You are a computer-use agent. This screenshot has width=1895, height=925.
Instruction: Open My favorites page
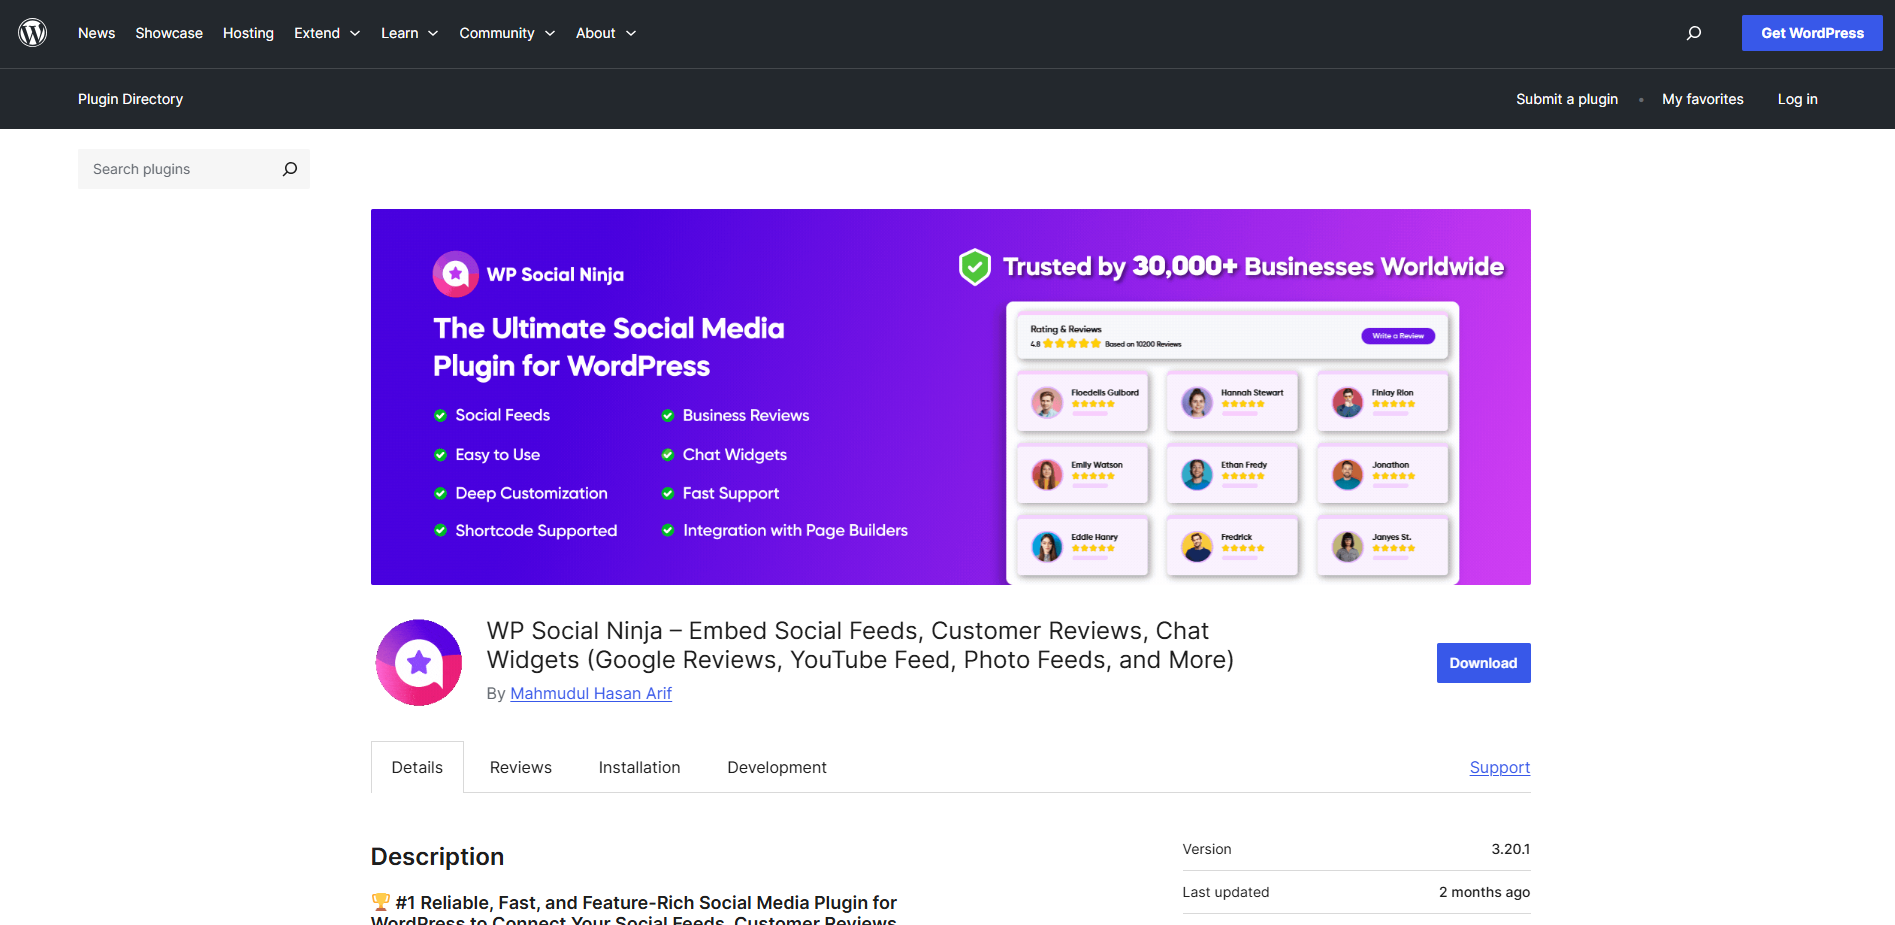click(x=1702, y=99)
